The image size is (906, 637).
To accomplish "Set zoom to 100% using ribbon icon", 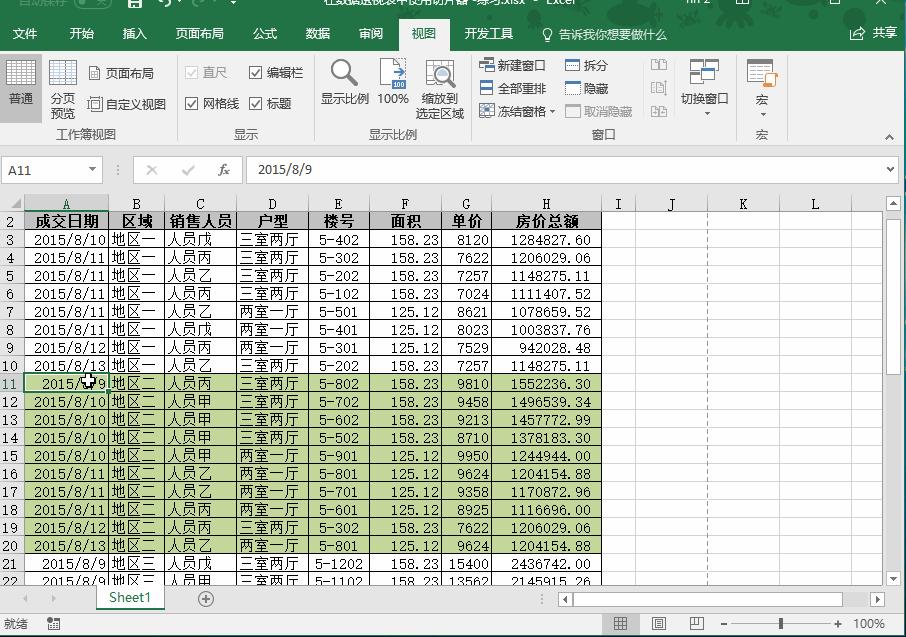I will pos(393,80).
